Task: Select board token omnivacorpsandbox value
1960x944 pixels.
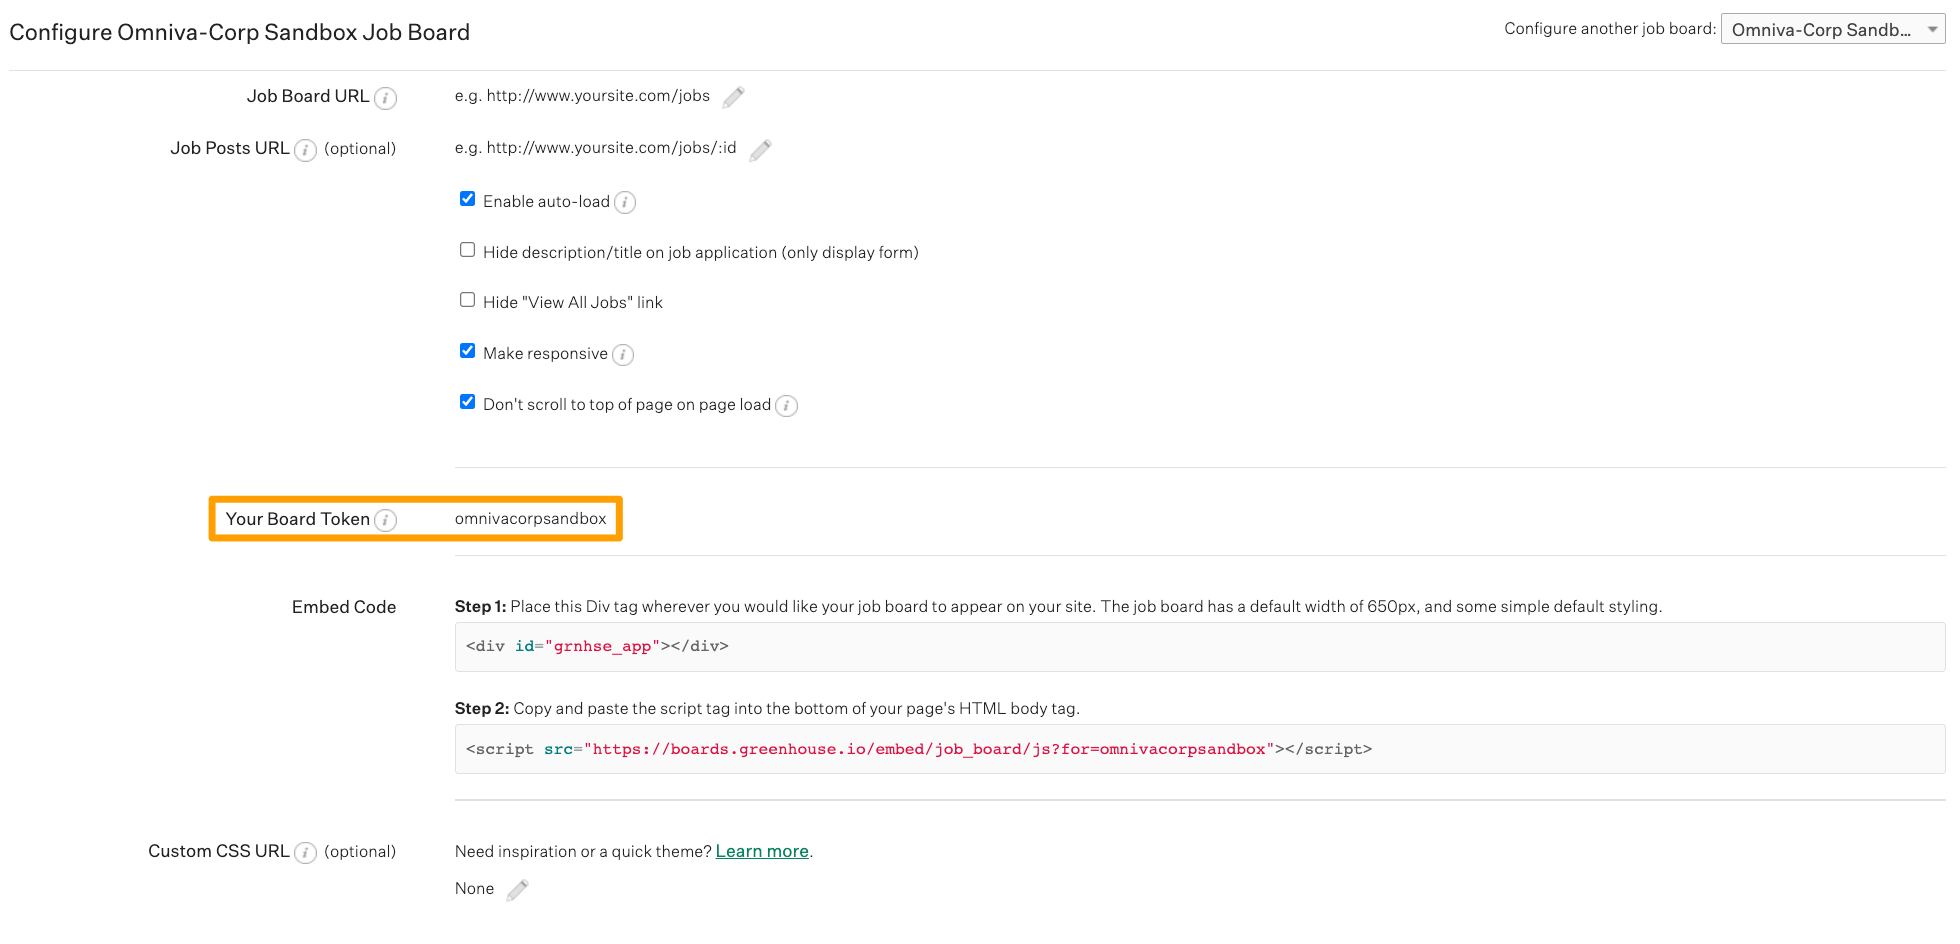Action: [x=530, y=519]
